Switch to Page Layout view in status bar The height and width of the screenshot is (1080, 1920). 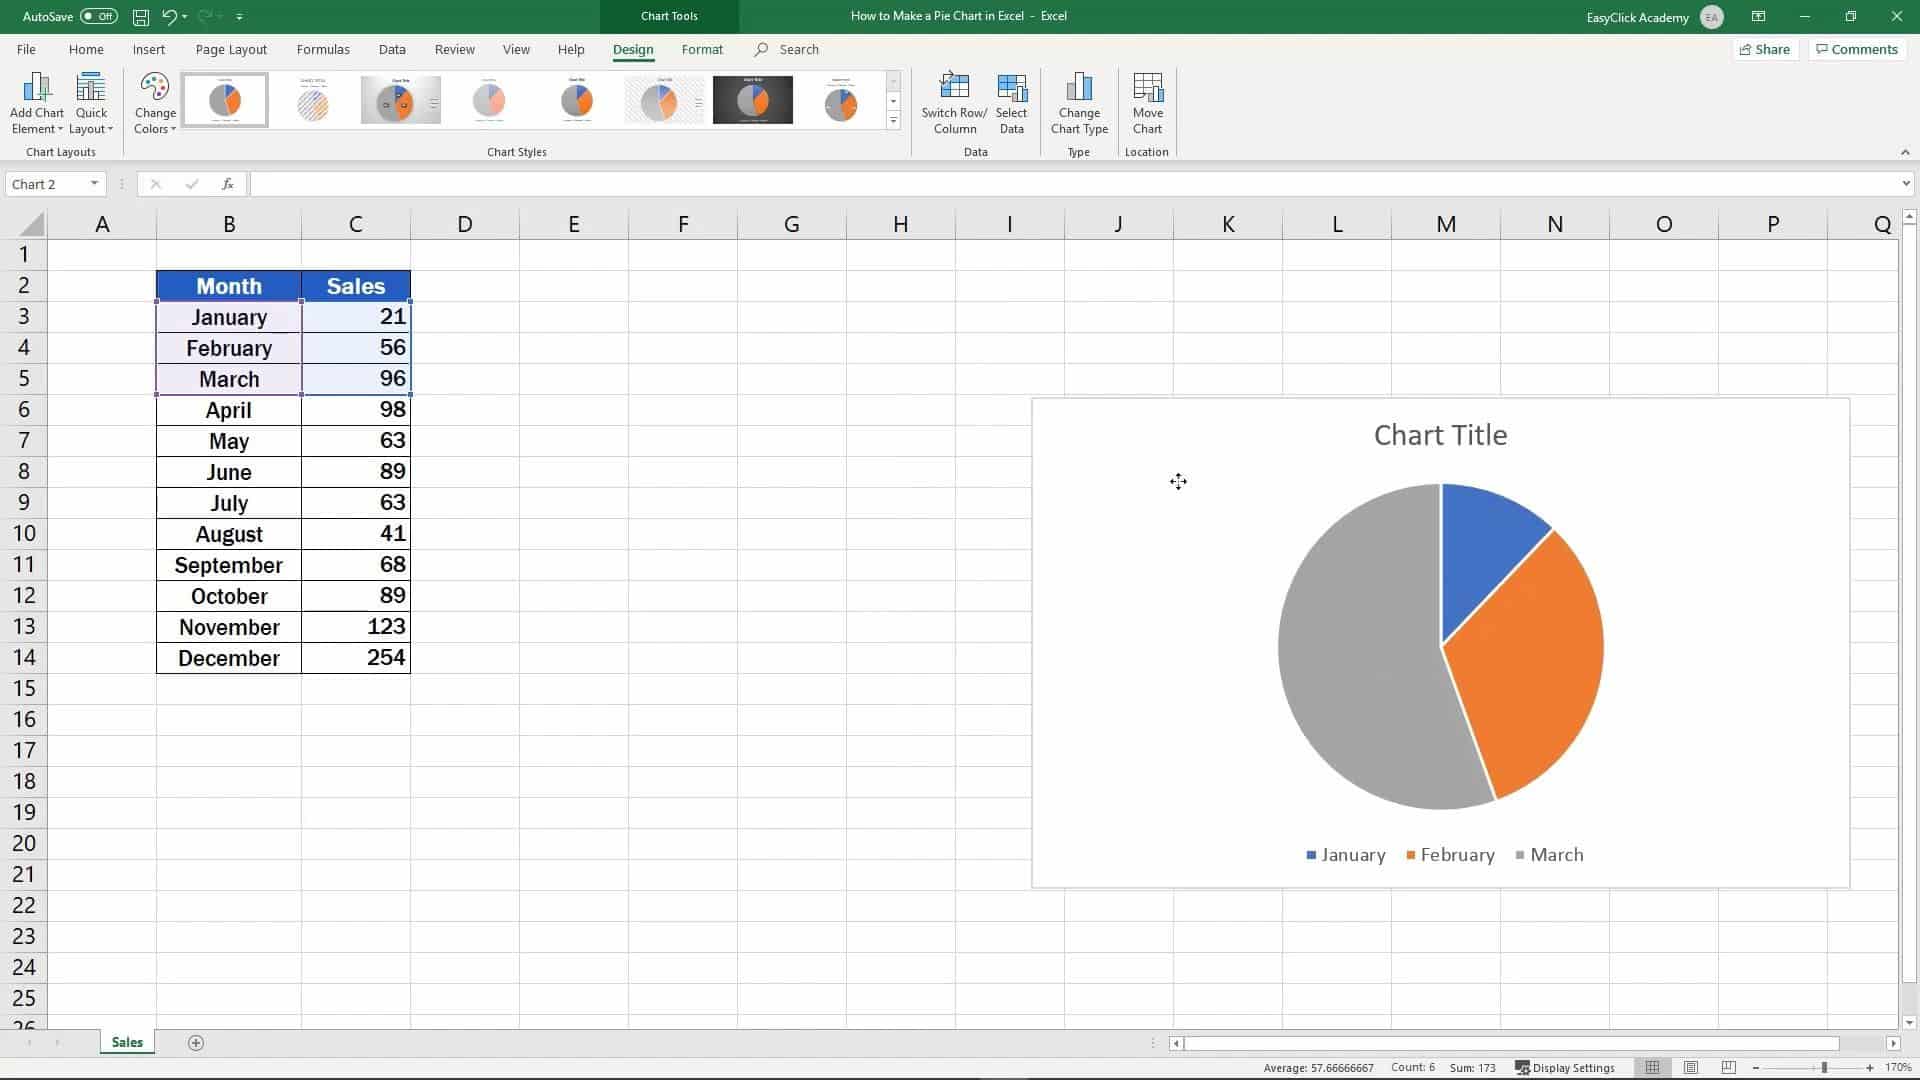click(x=1691, y=1067)
